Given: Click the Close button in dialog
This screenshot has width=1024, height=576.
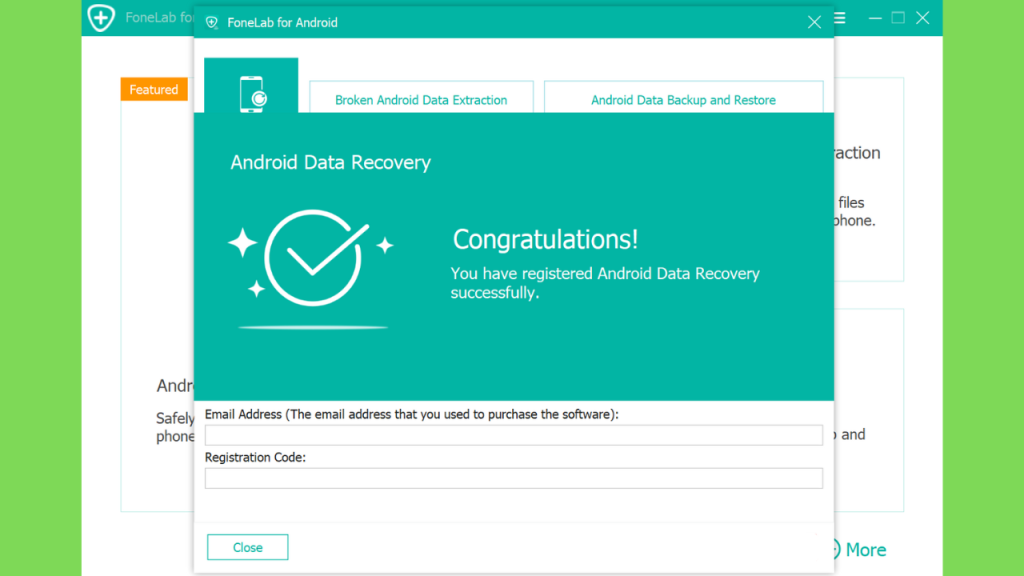Looking at the screenshot, I should tap(248, 547).
